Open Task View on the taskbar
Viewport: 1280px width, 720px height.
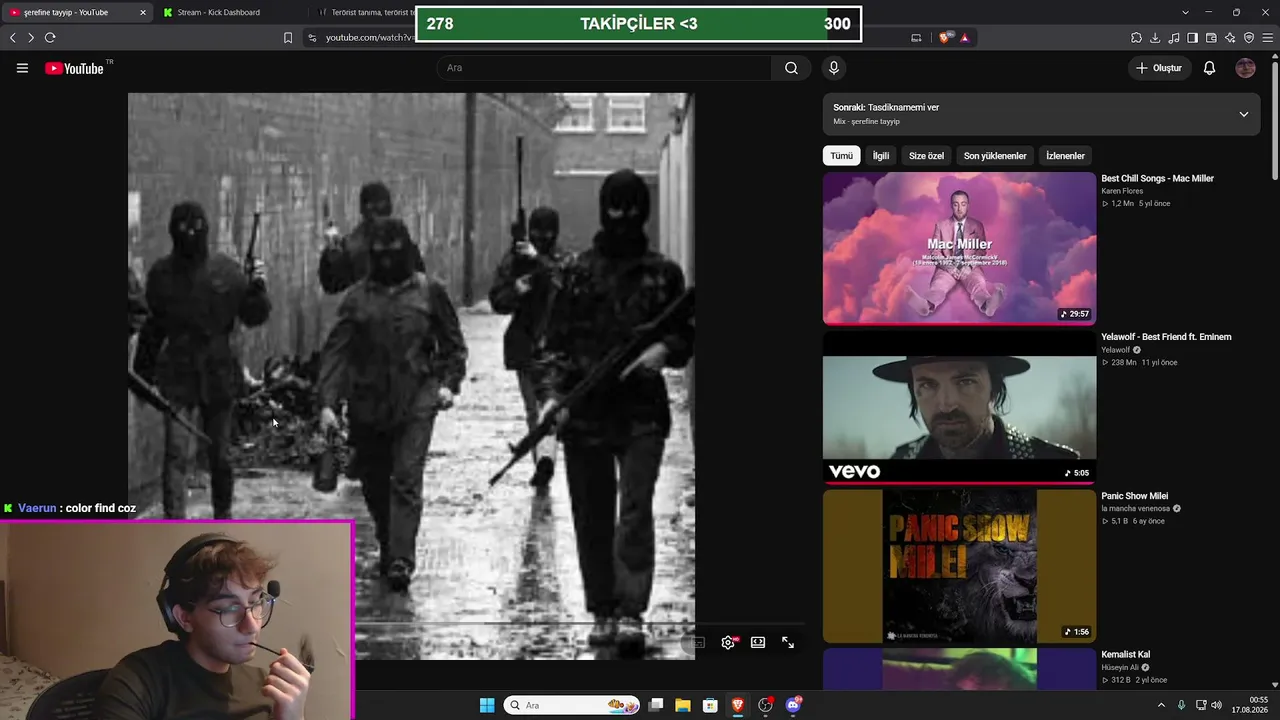pos(656,705)
